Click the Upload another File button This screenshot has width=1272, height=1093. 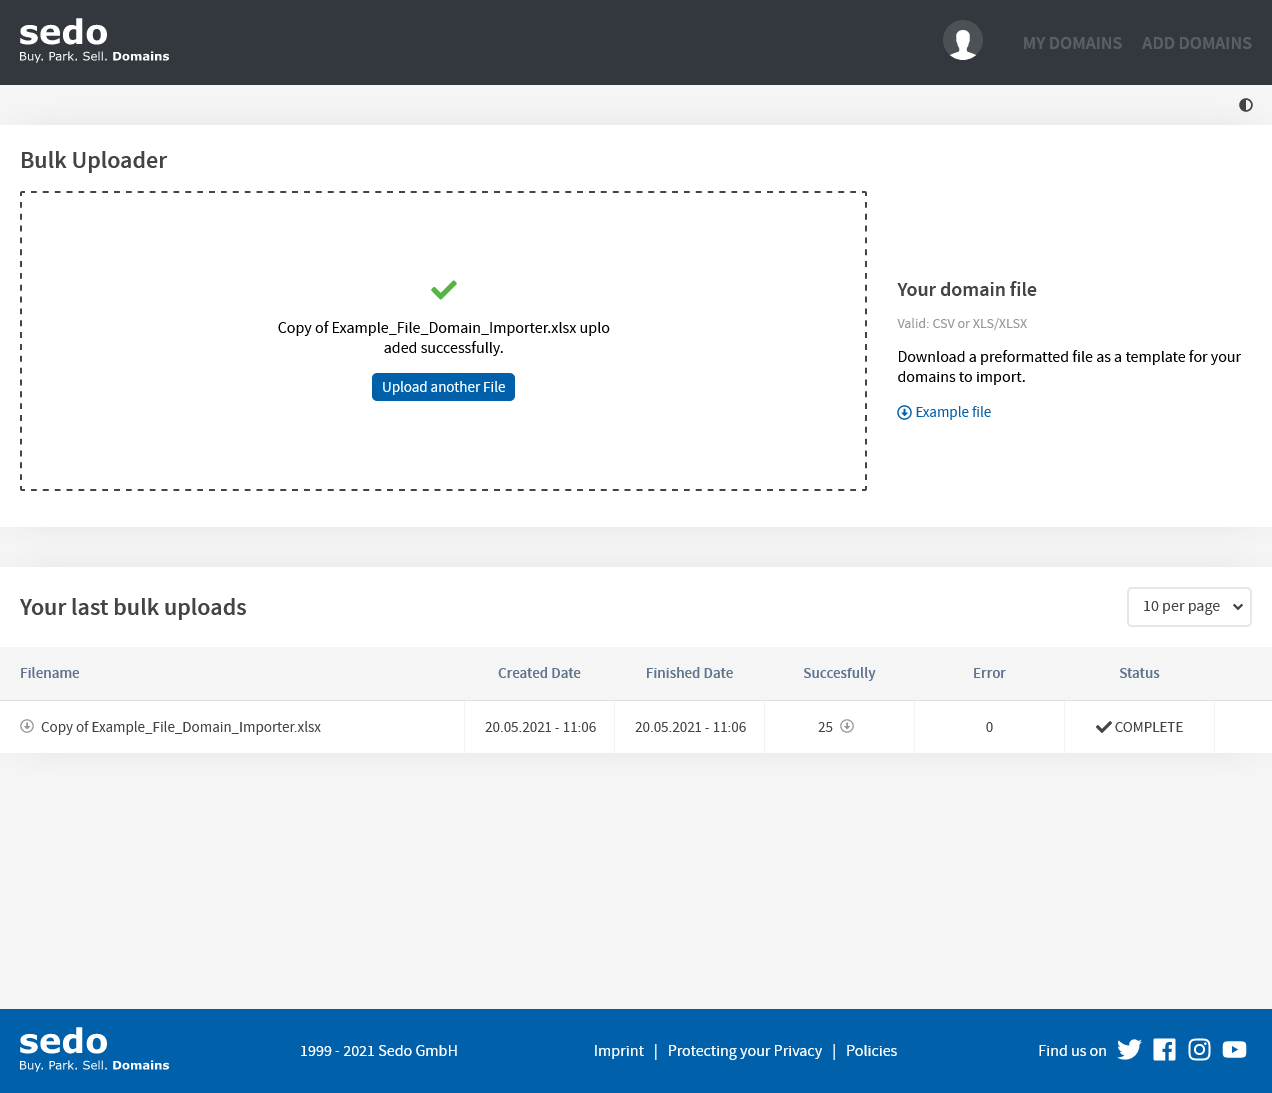(x=443, y=387)
